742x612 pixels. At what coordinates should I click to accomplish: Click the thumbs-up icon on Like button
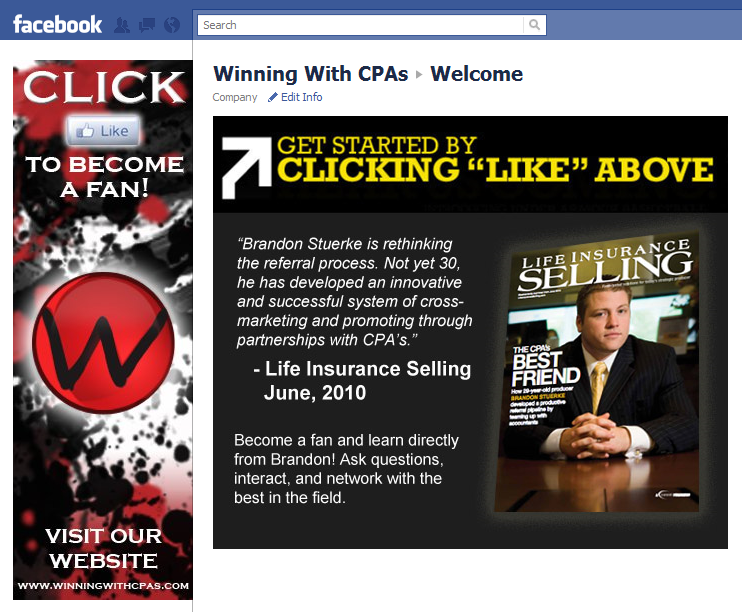click(x=85, y=131)
